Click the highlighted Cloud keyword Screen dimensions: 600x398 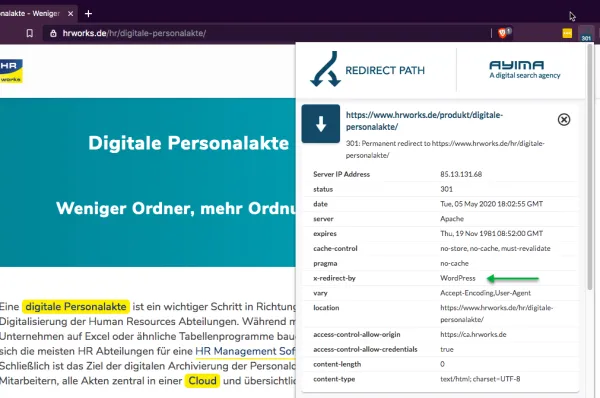[202, 381]
